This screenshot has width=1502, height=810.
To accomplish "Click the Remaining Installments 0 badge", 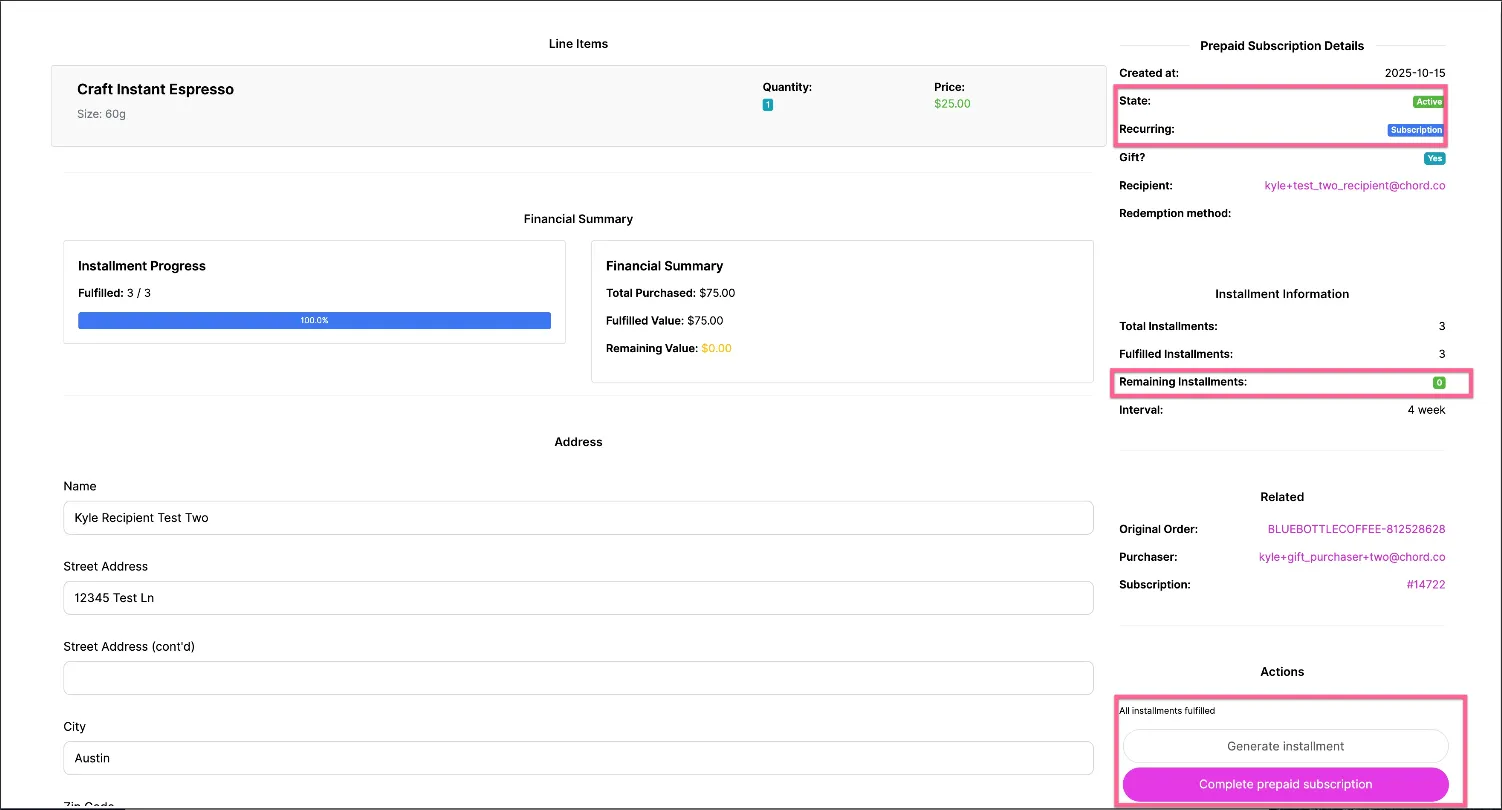I will pyautogui.click(x=1439, y=383).
